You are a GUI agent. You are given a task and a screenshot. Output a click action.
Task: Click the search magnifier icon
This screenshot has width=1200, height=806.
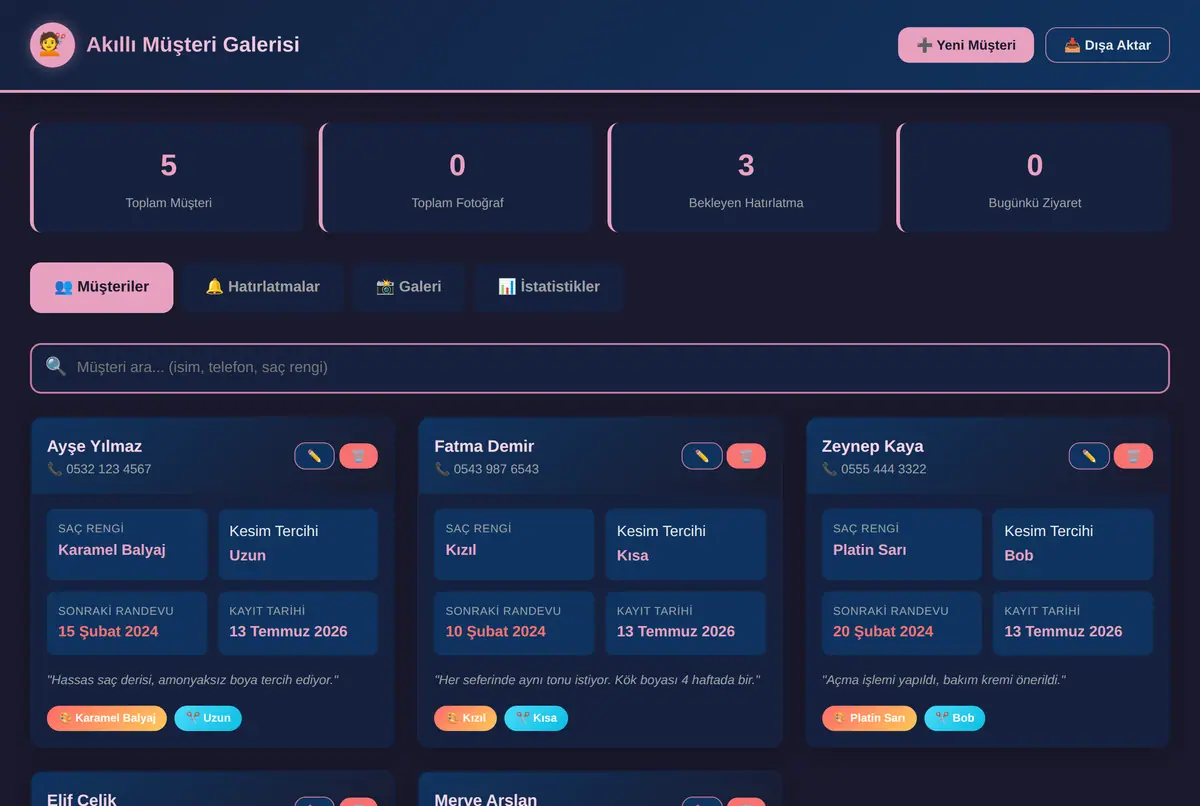(56, 367)
